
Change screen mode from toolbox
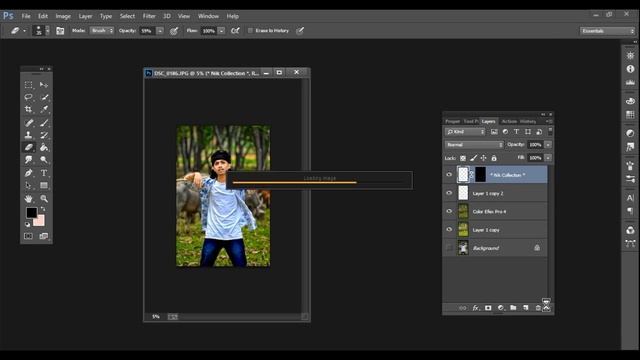tap(43, 236)
